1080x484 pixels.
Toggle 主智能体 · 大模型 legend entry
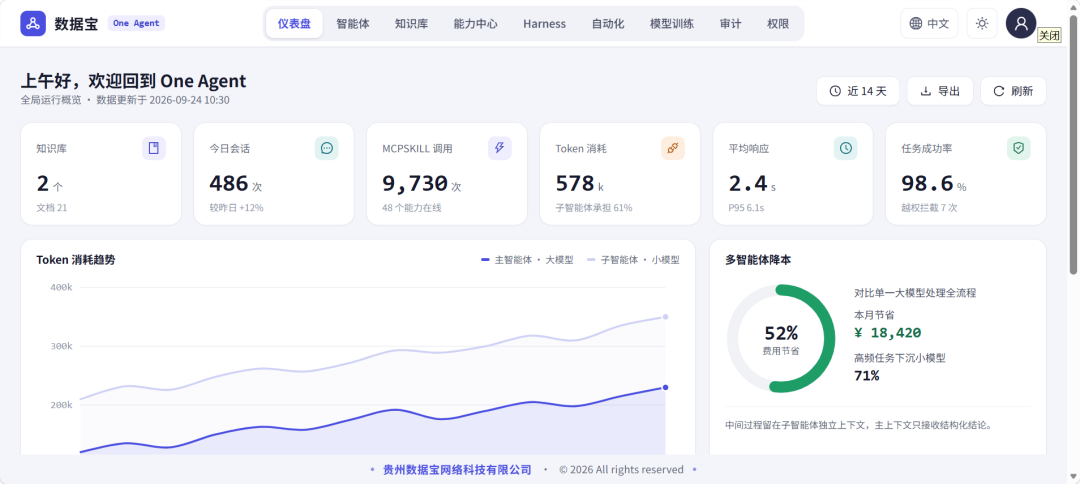pyautogui.click(x=527, y=260)
